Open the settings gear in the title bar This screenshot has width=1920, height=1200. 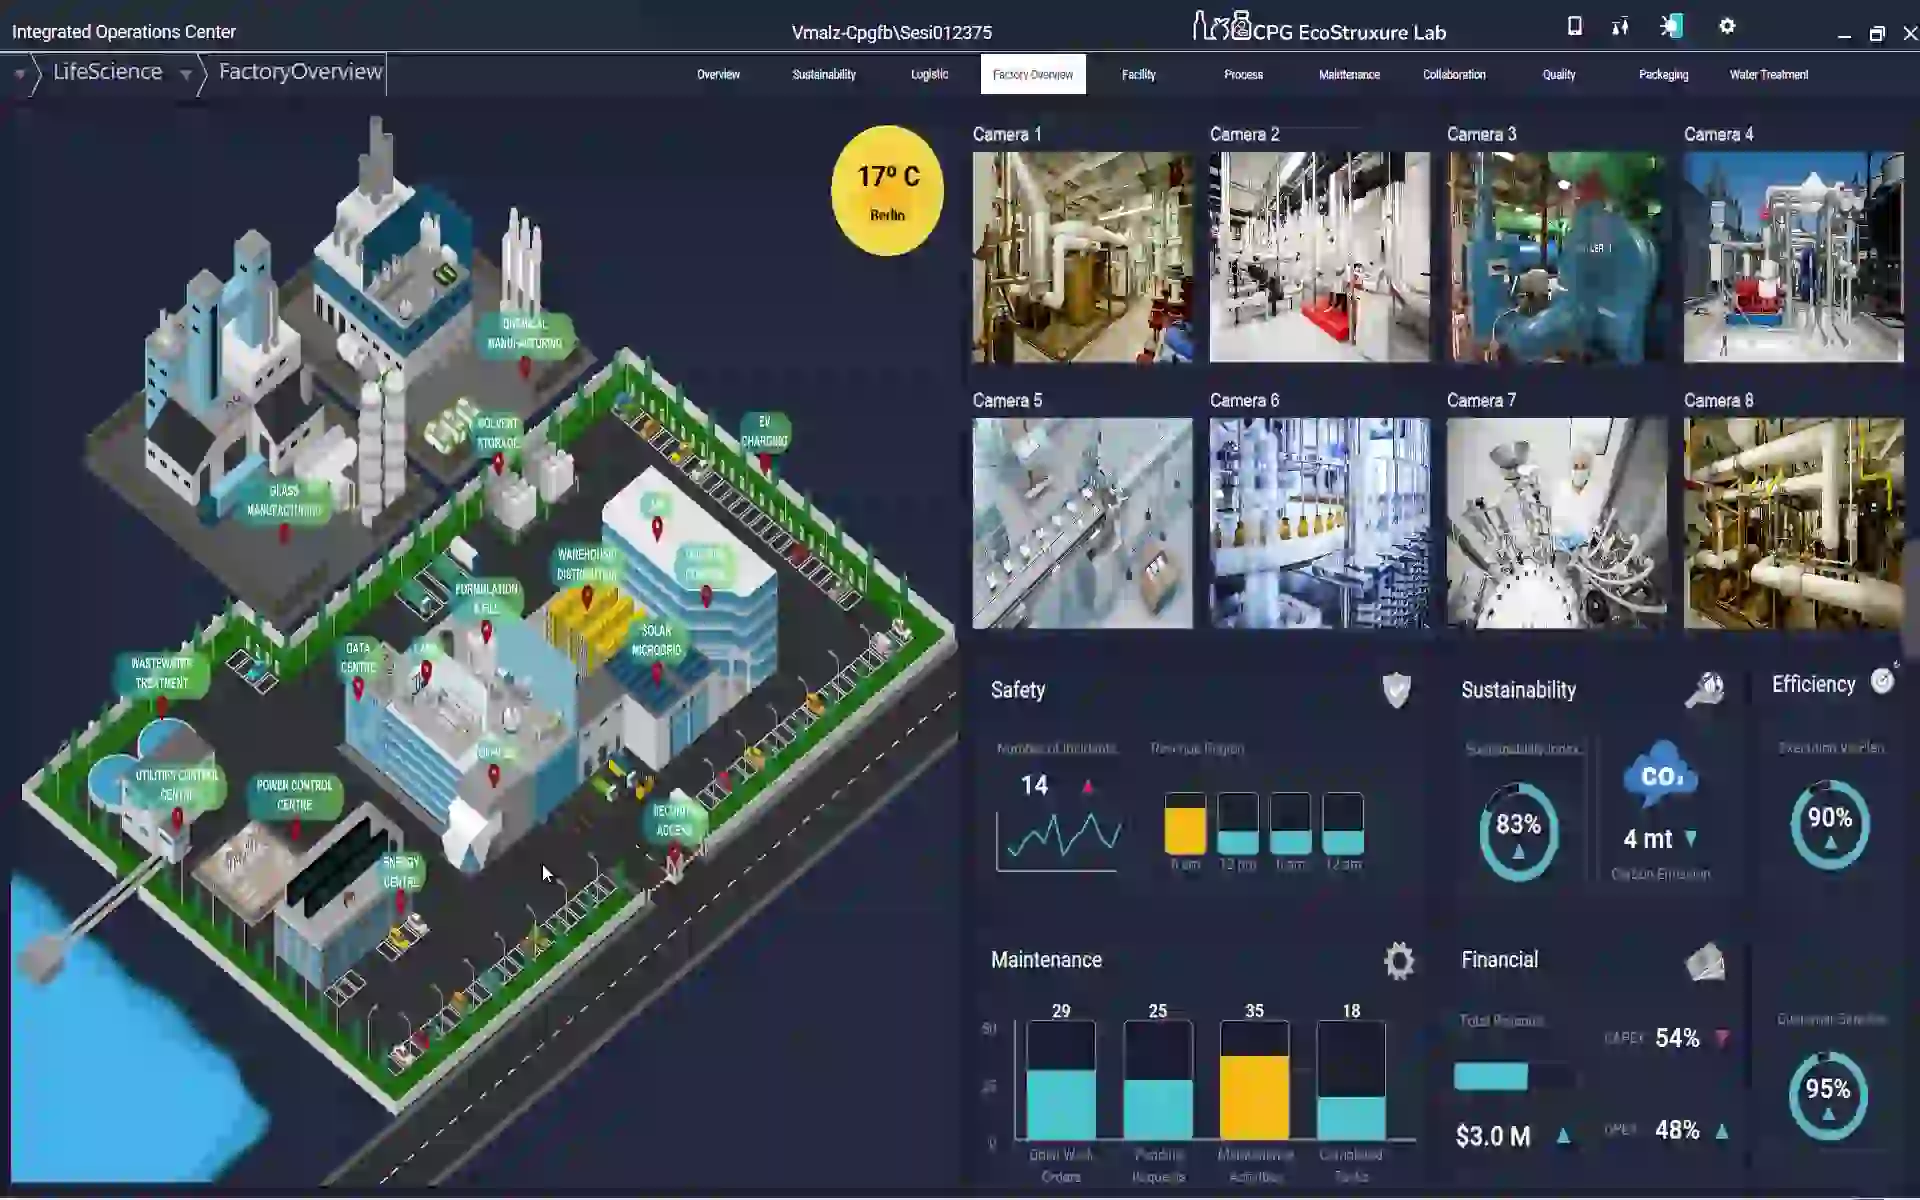(1727, 27)
